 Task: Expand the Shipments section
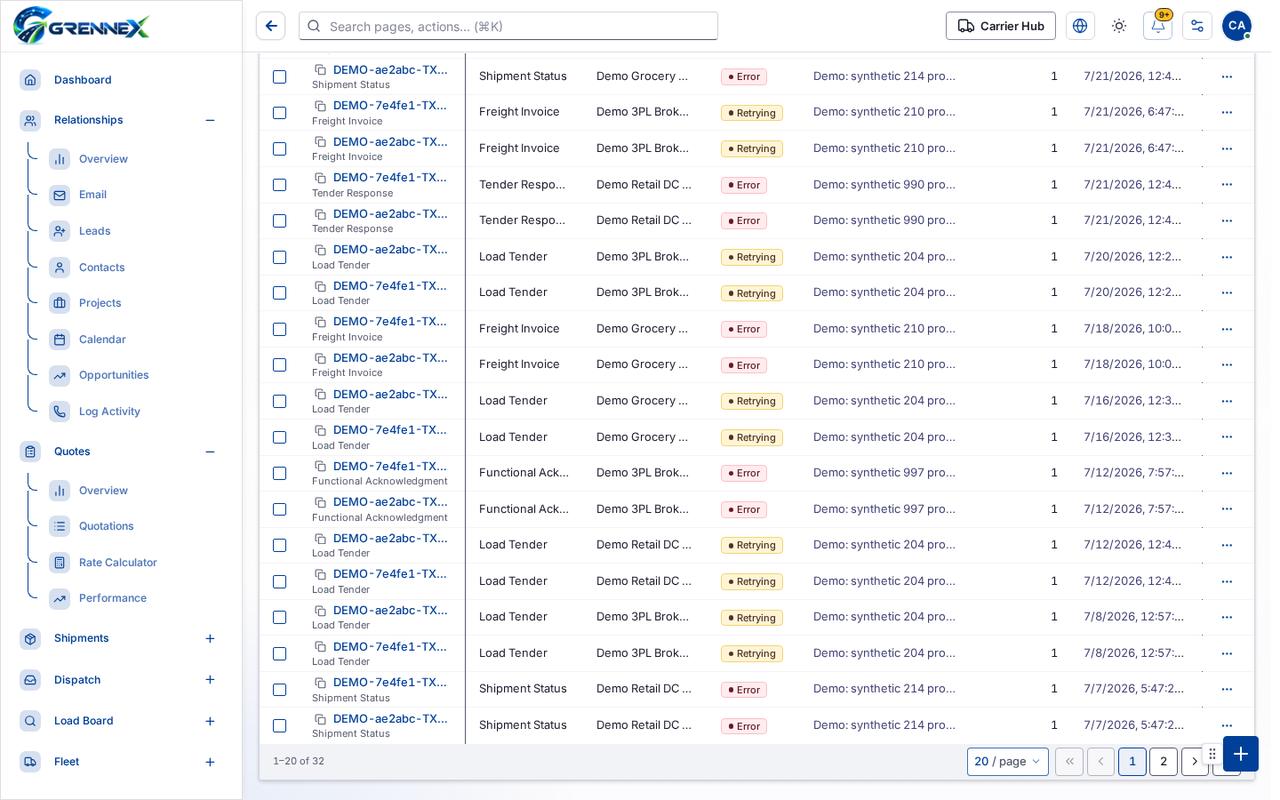[x=210, y=638]
